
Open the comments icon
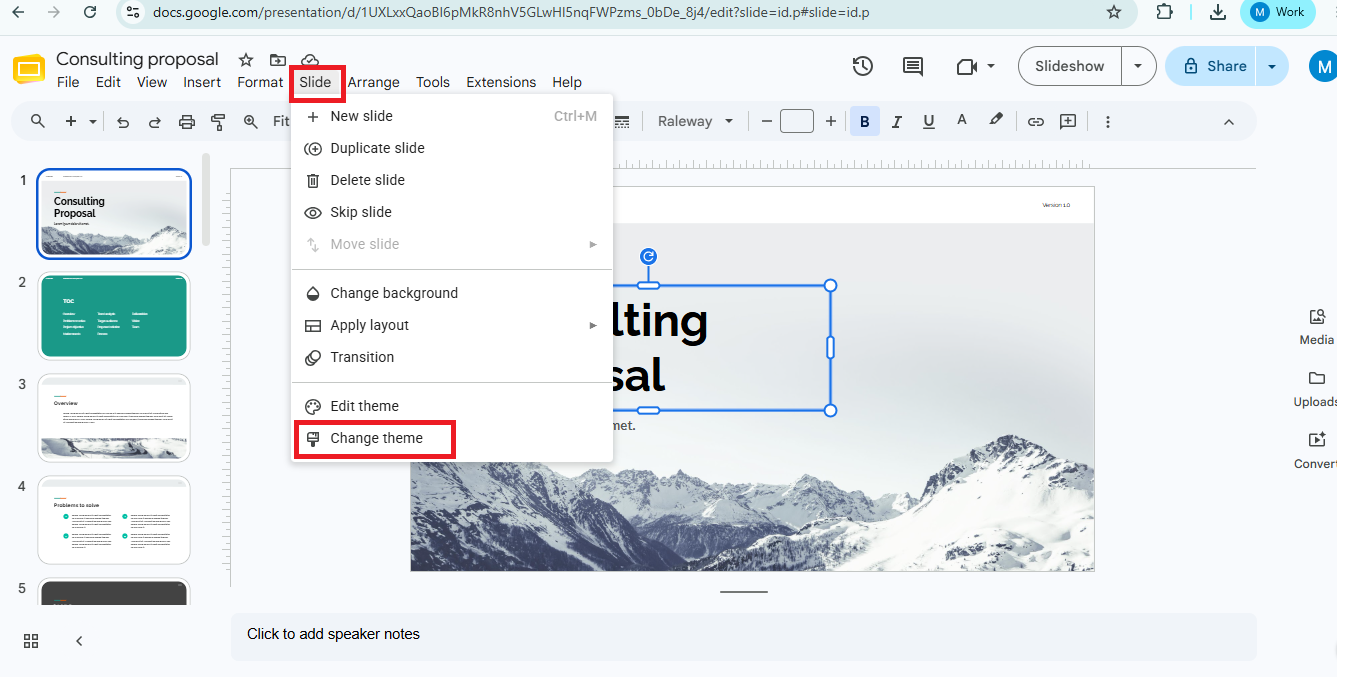click(x=912, y=66)
